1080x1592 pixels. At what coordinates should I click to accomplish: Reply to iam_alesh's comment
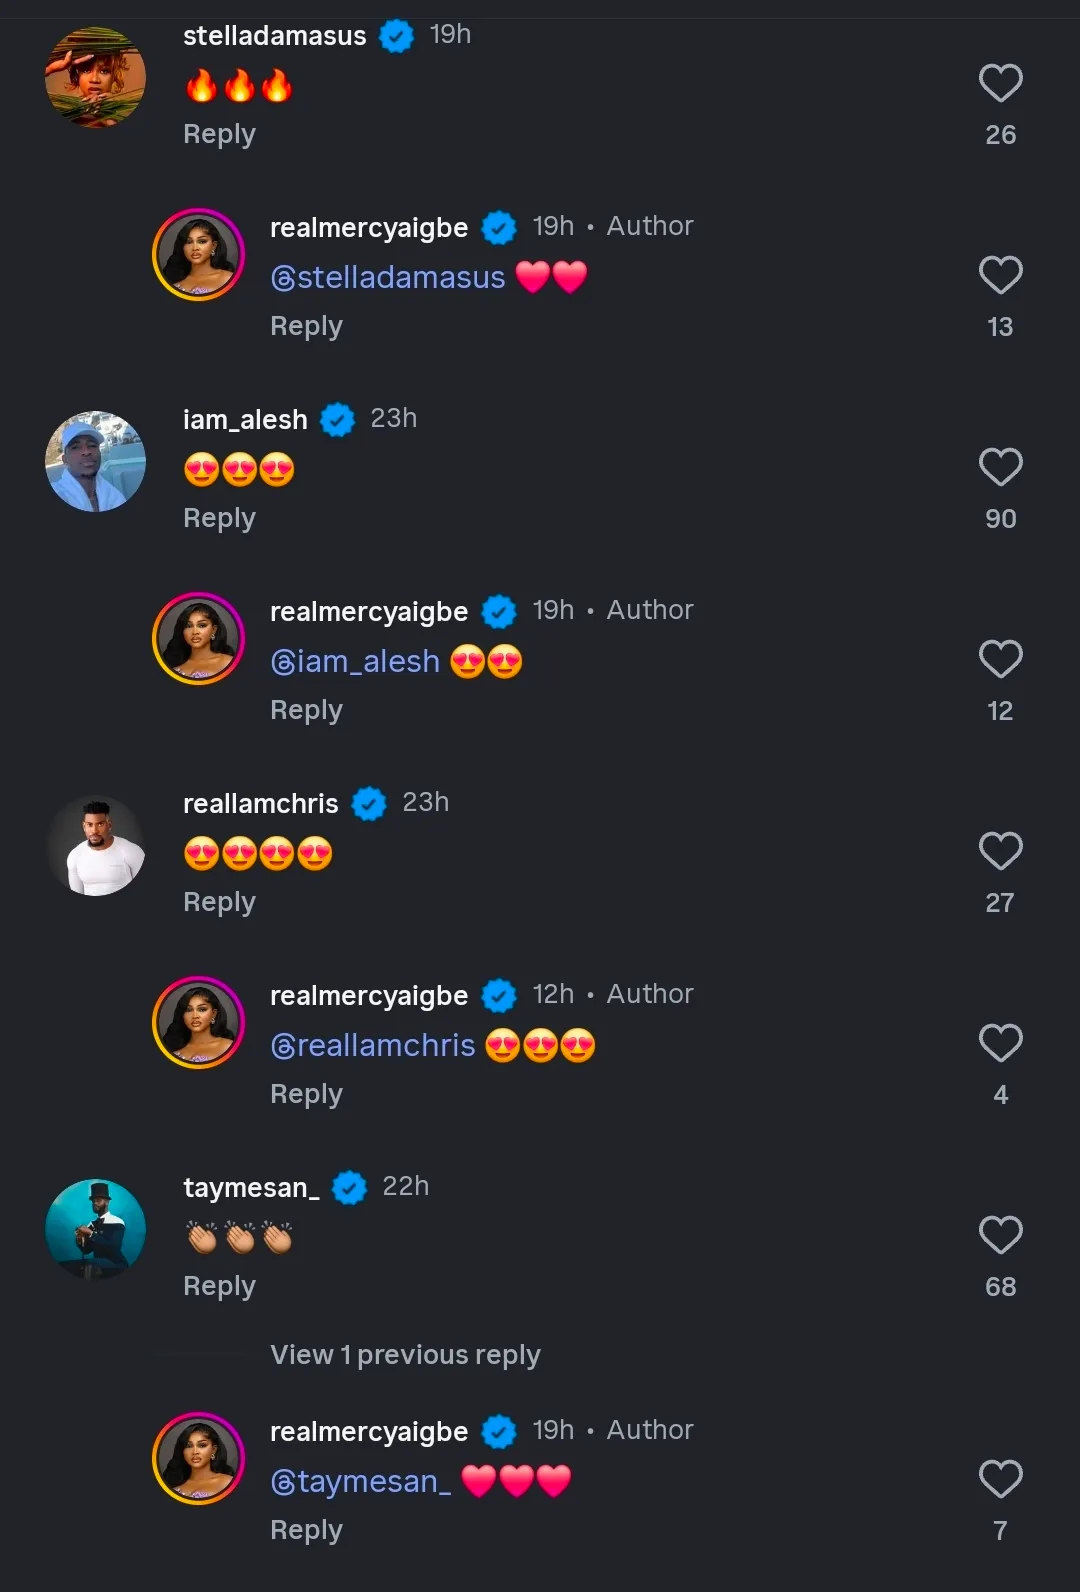[x=219, y=518]
